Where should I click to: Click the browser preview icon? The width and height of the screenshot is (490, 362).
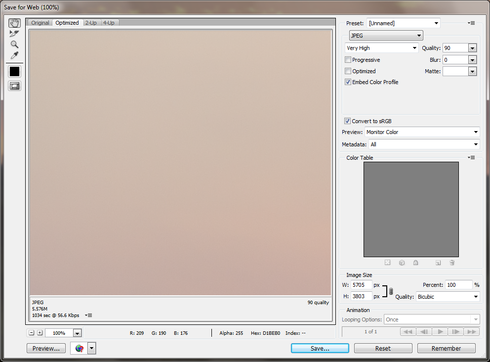point(79,348)
